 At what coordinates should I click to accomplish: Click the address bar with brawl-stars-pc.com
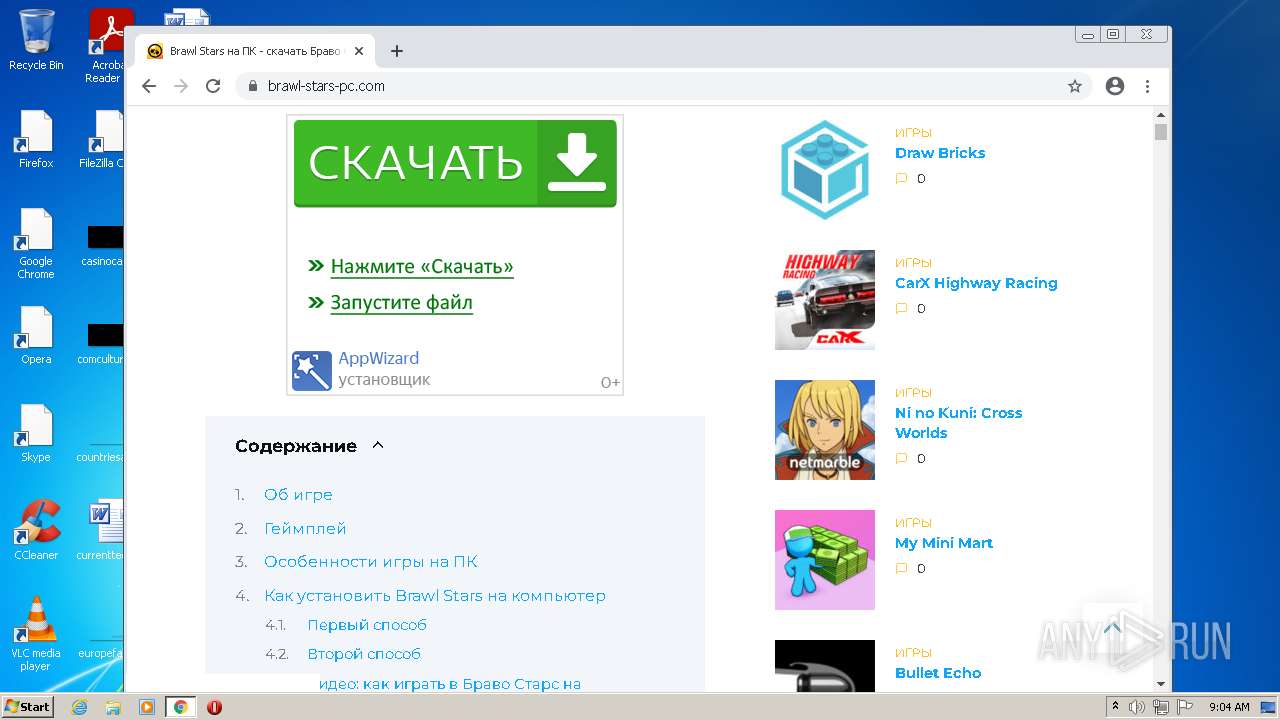[x=664, y=86]
